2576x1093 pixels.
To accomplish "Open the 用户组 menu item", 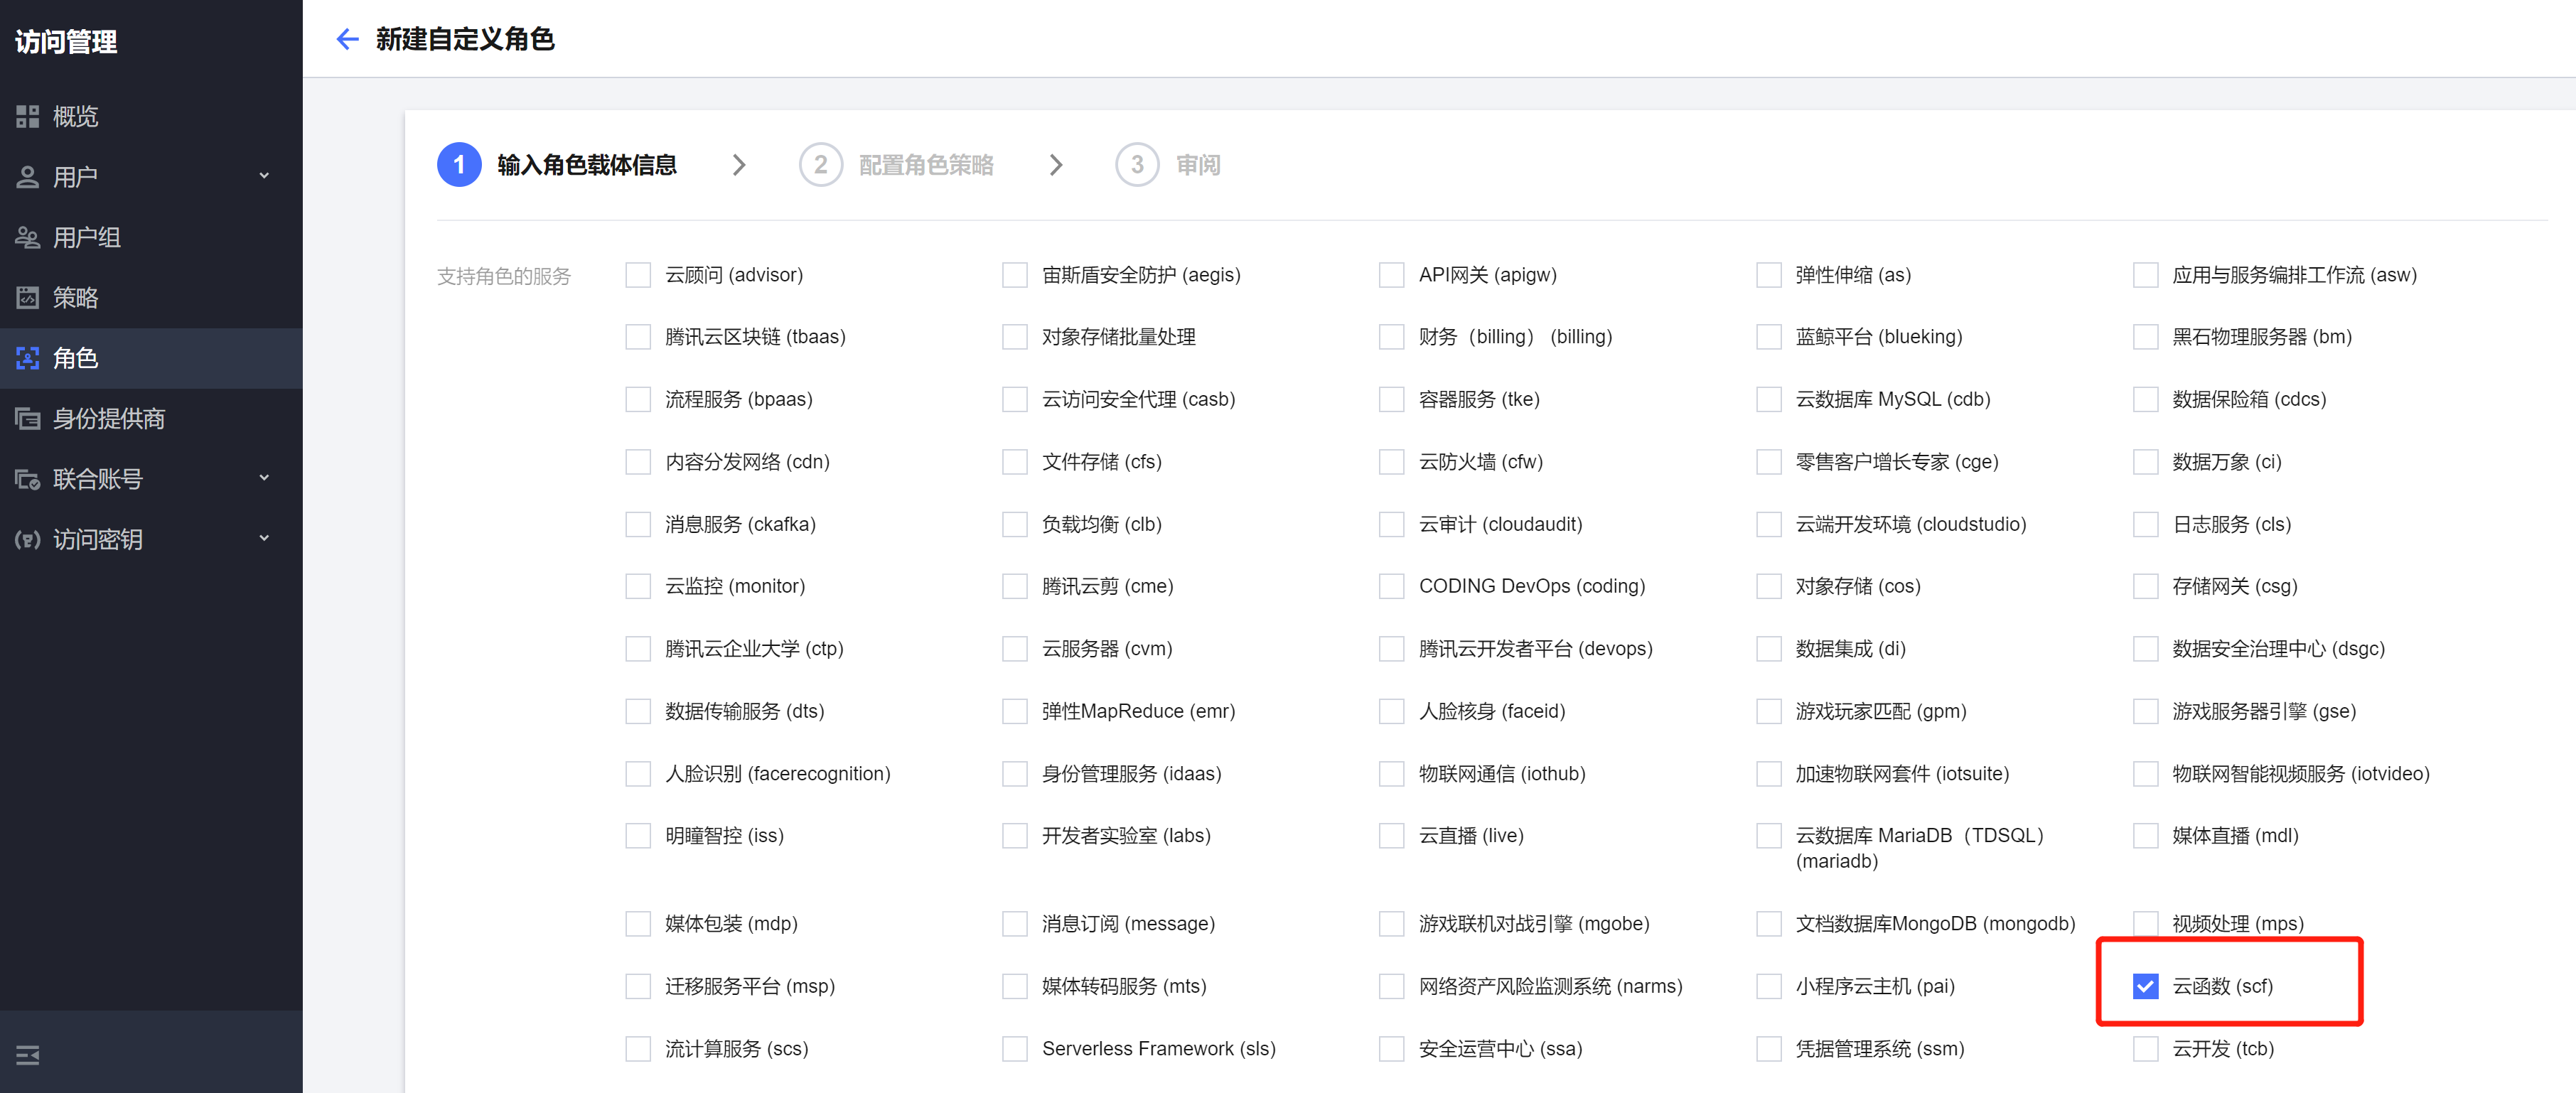I will tap(87, 238).
